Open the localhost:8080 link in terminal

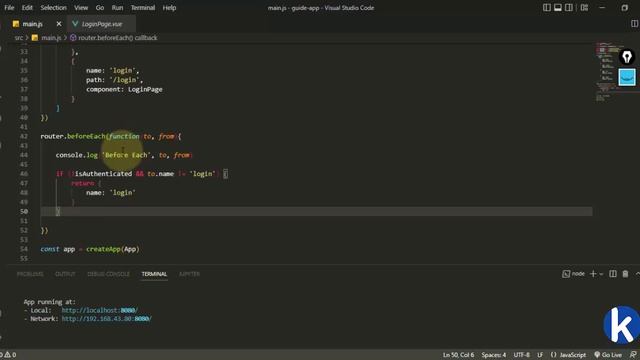tap(100, 310)
